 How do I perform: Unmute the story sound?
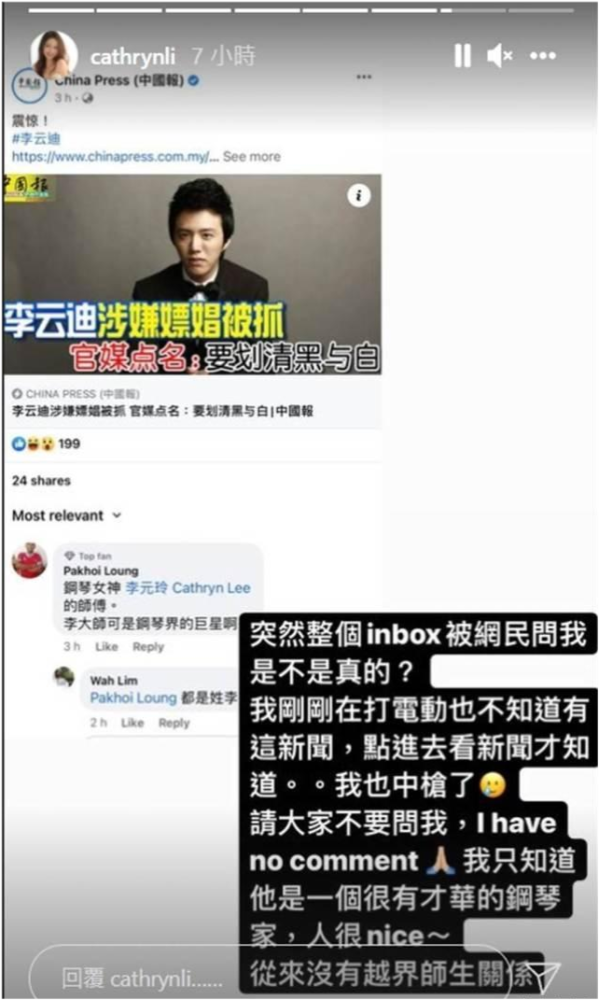pos(499,56)
